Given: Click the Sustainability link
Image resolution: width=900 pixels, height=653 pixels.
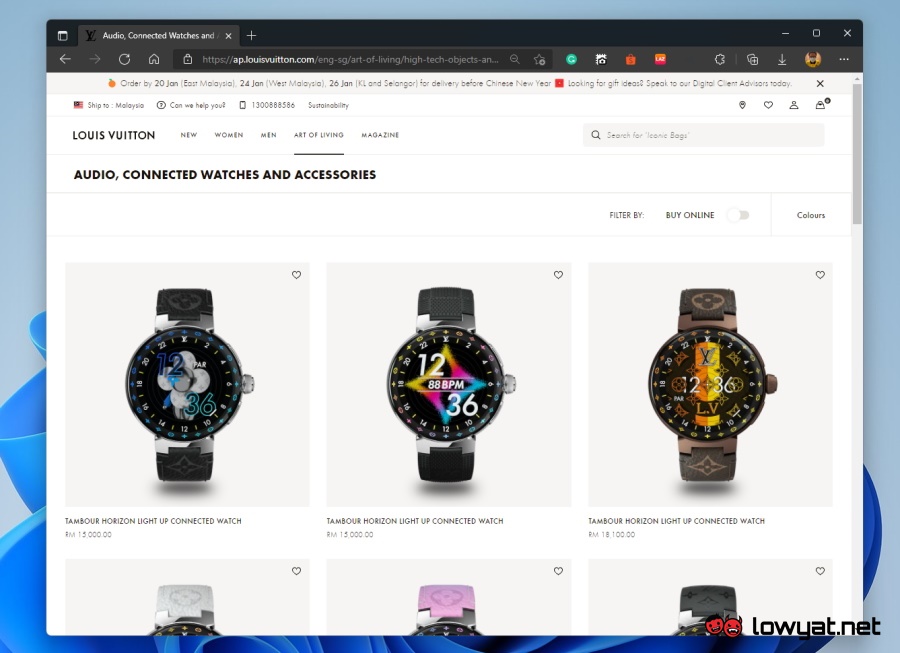Looking at the screenshot, I should tap(328, 105).
